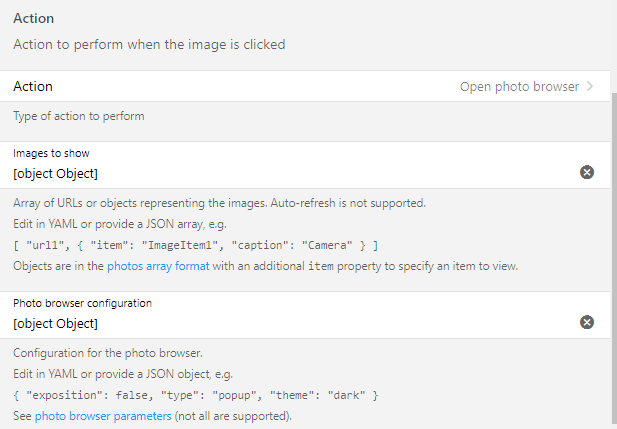Click the Type of action to perform hint
This screenshot has width=617, height=429.
pyautogui.click(x=79, y=116)
